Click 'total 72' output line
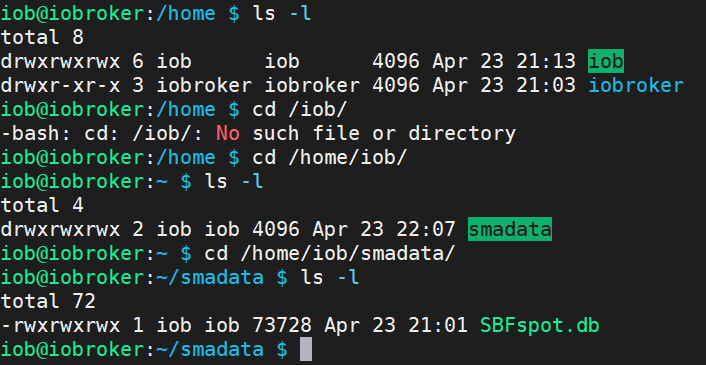The image size is (706, 365). [x=48, y=301]
